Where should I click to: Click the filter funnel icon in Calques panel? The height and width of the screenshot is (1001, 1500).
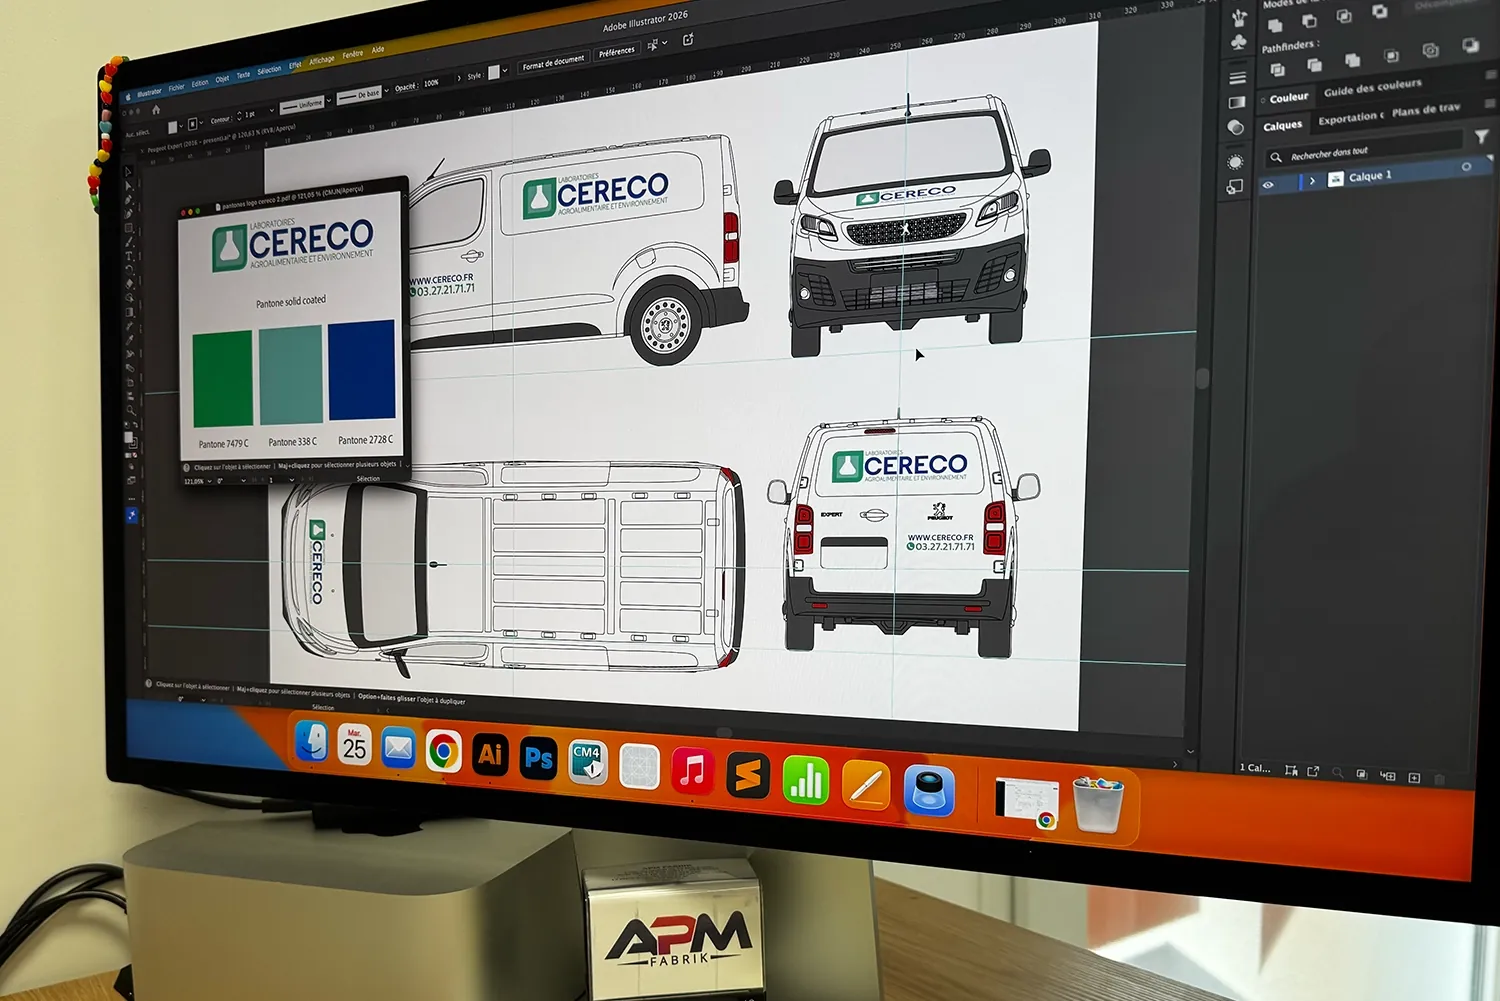point(1481,137)
